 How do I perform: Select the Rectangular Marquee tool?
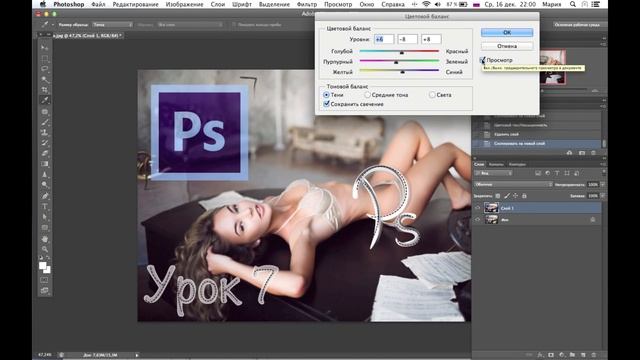click(x=44, y=58)
